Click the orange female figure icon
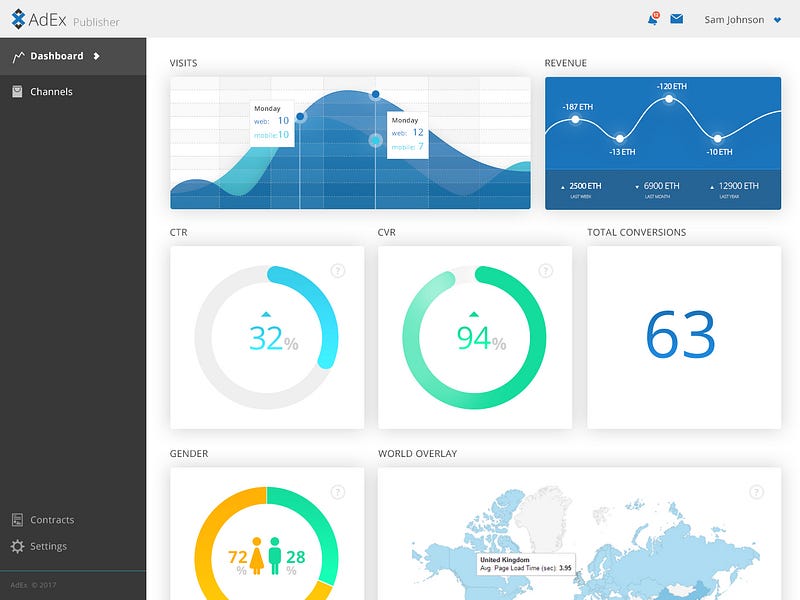This screenshot has height=600, width=800. pyautogui.click(x=257, y=556)
